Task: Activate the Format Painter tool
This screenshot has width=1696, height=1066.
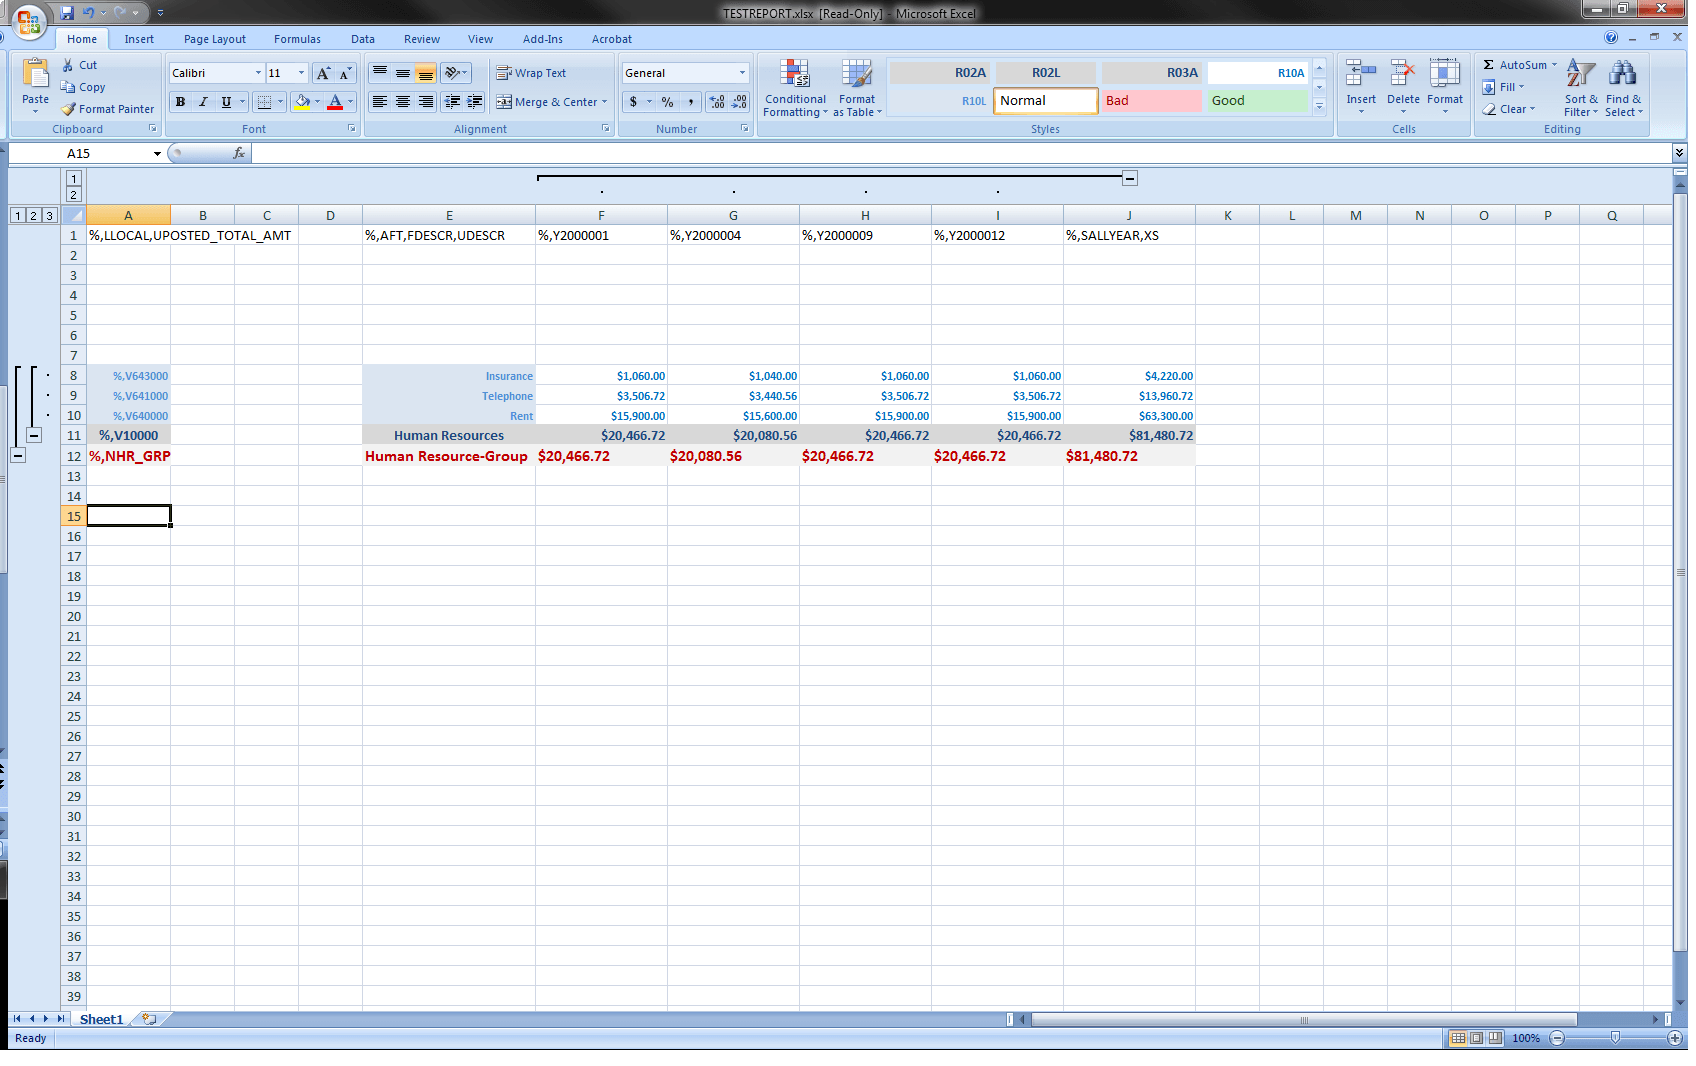Action: coord(107,108)
